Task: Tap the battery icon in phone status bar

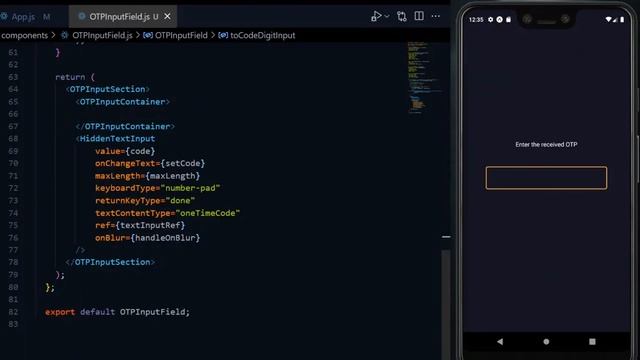Action: point(622,20)
